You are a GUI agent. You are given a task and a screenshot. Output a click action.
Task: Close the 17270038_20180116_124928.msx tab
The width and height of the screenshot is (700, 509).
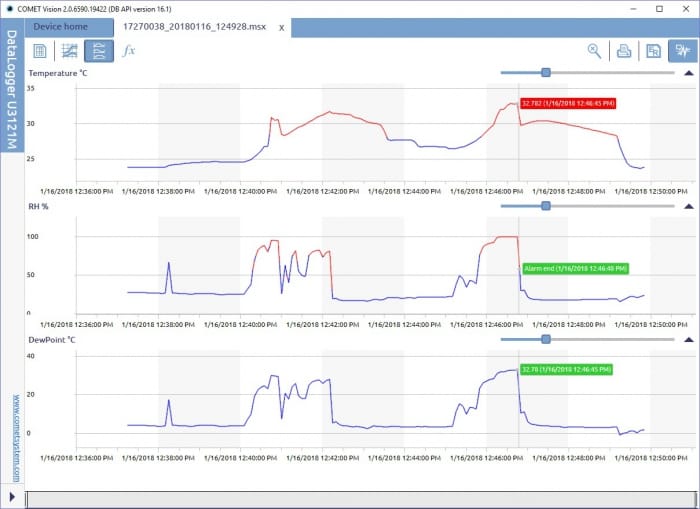pos(281,28)
